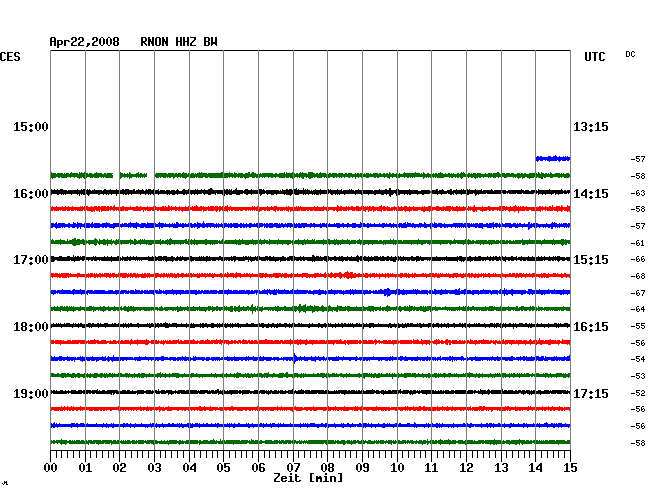Select the DC value -53
650x494 pixels.
[x=638, y=376]
